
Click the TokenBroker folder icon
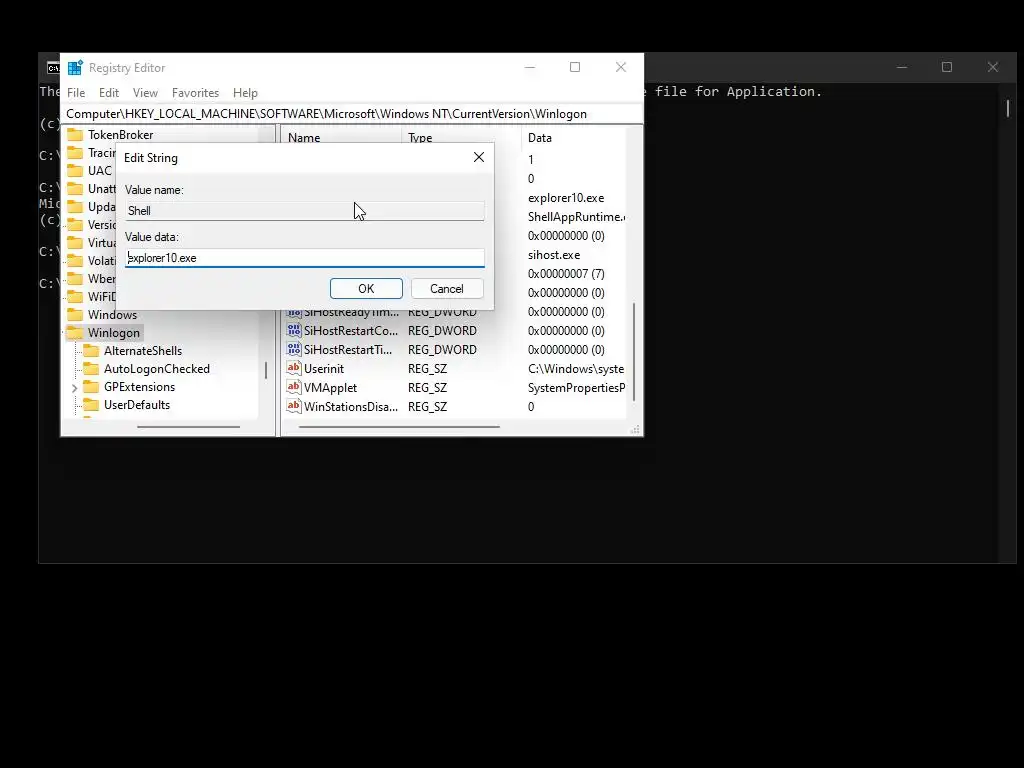click(76, 135)
